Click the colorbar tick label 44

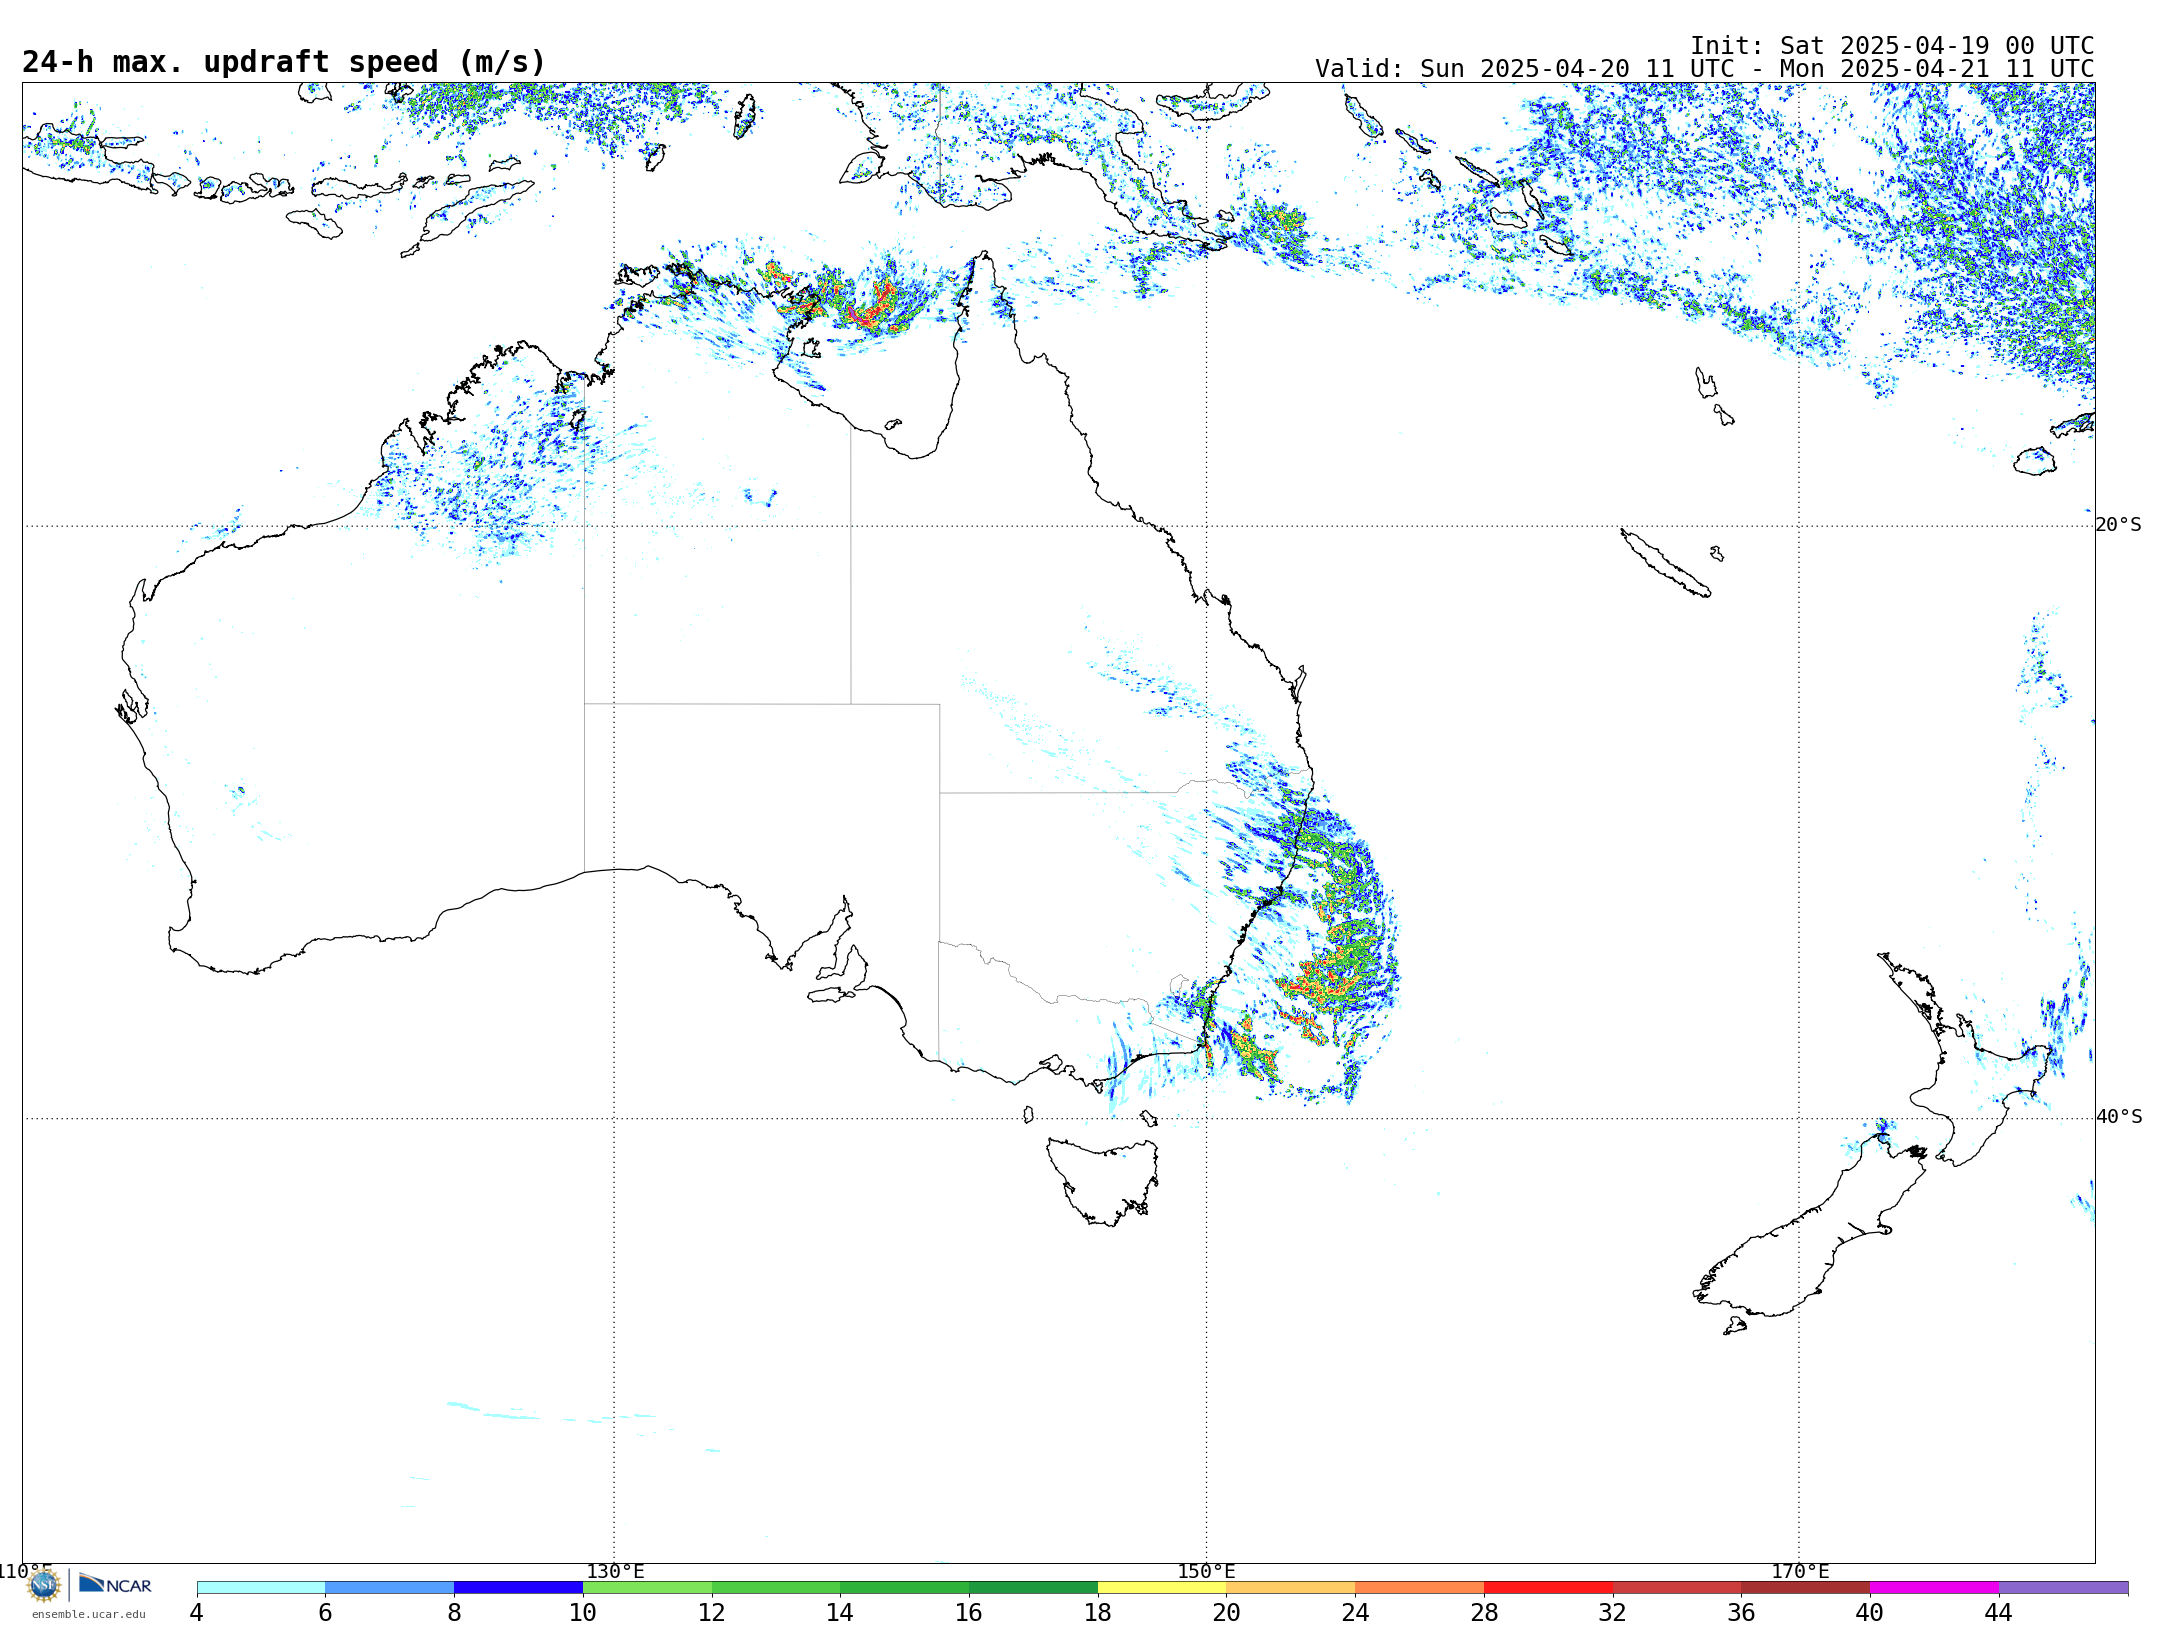tap(1998, 1613)
